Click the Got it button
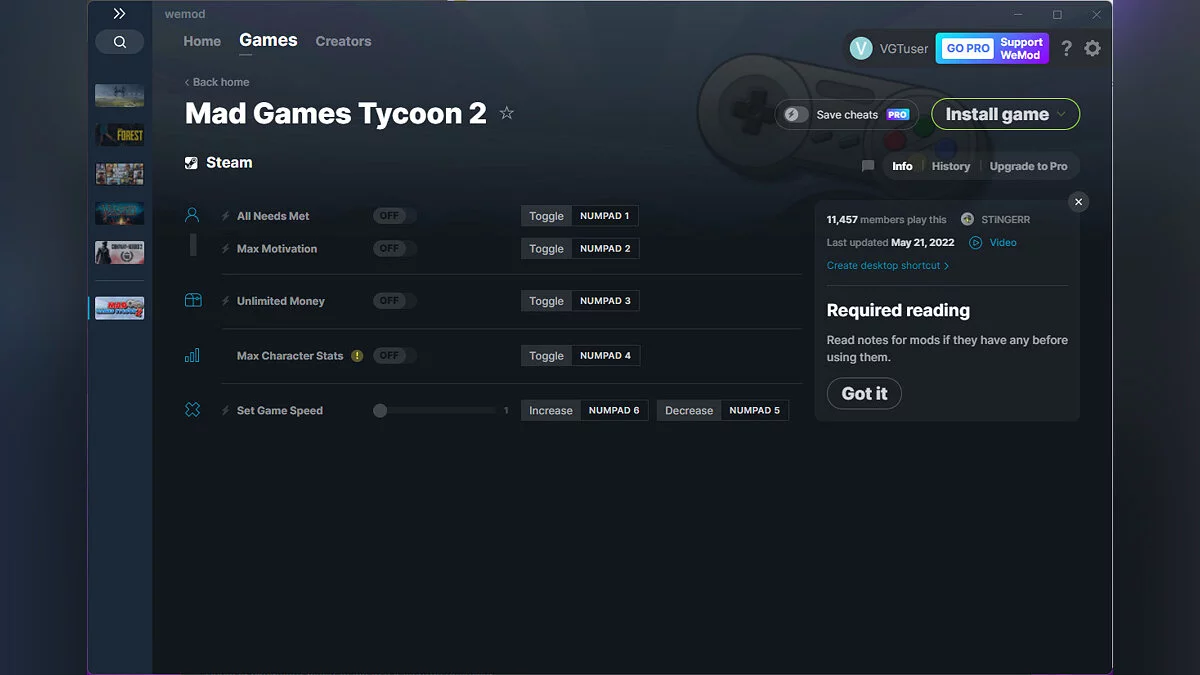The height and width of the screenshot is (675, 1200). click(x=863, y=393)
